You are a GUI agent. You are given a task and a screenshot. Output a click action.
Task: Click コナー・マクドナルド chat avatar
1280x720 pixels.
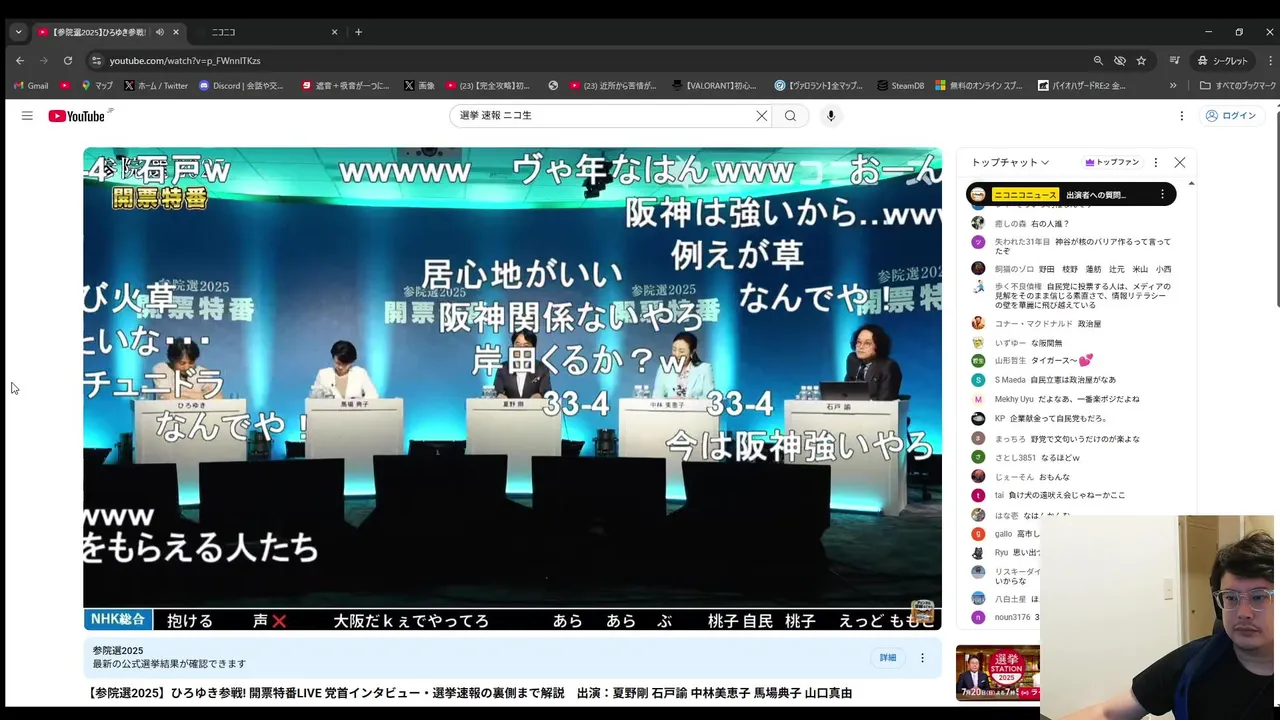pos(978,323)
